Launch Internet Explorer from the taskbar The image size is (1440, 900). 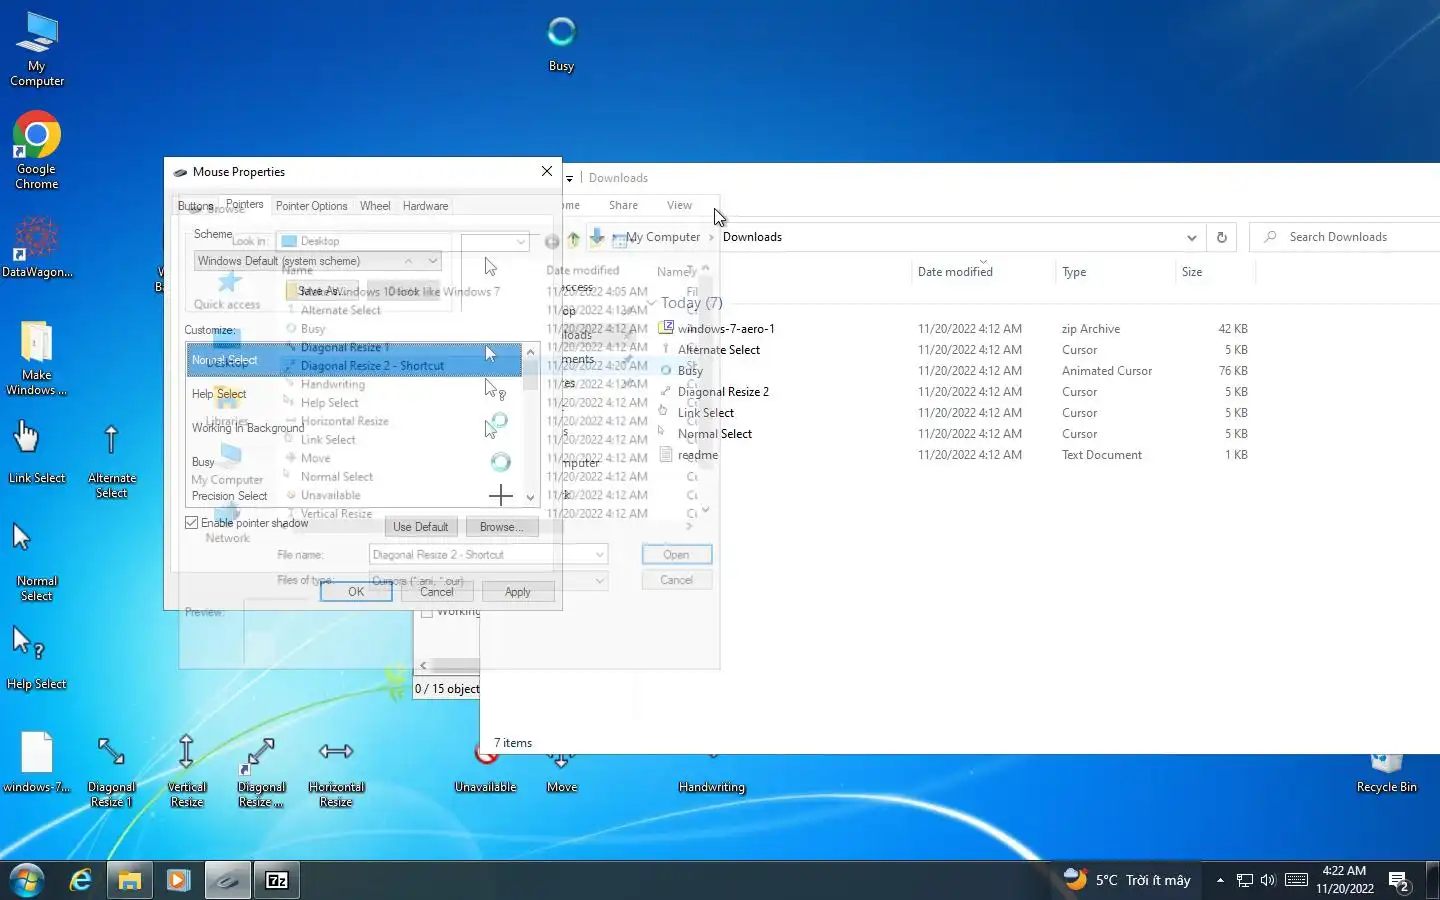pyautogui.click(x=80, y=880)
